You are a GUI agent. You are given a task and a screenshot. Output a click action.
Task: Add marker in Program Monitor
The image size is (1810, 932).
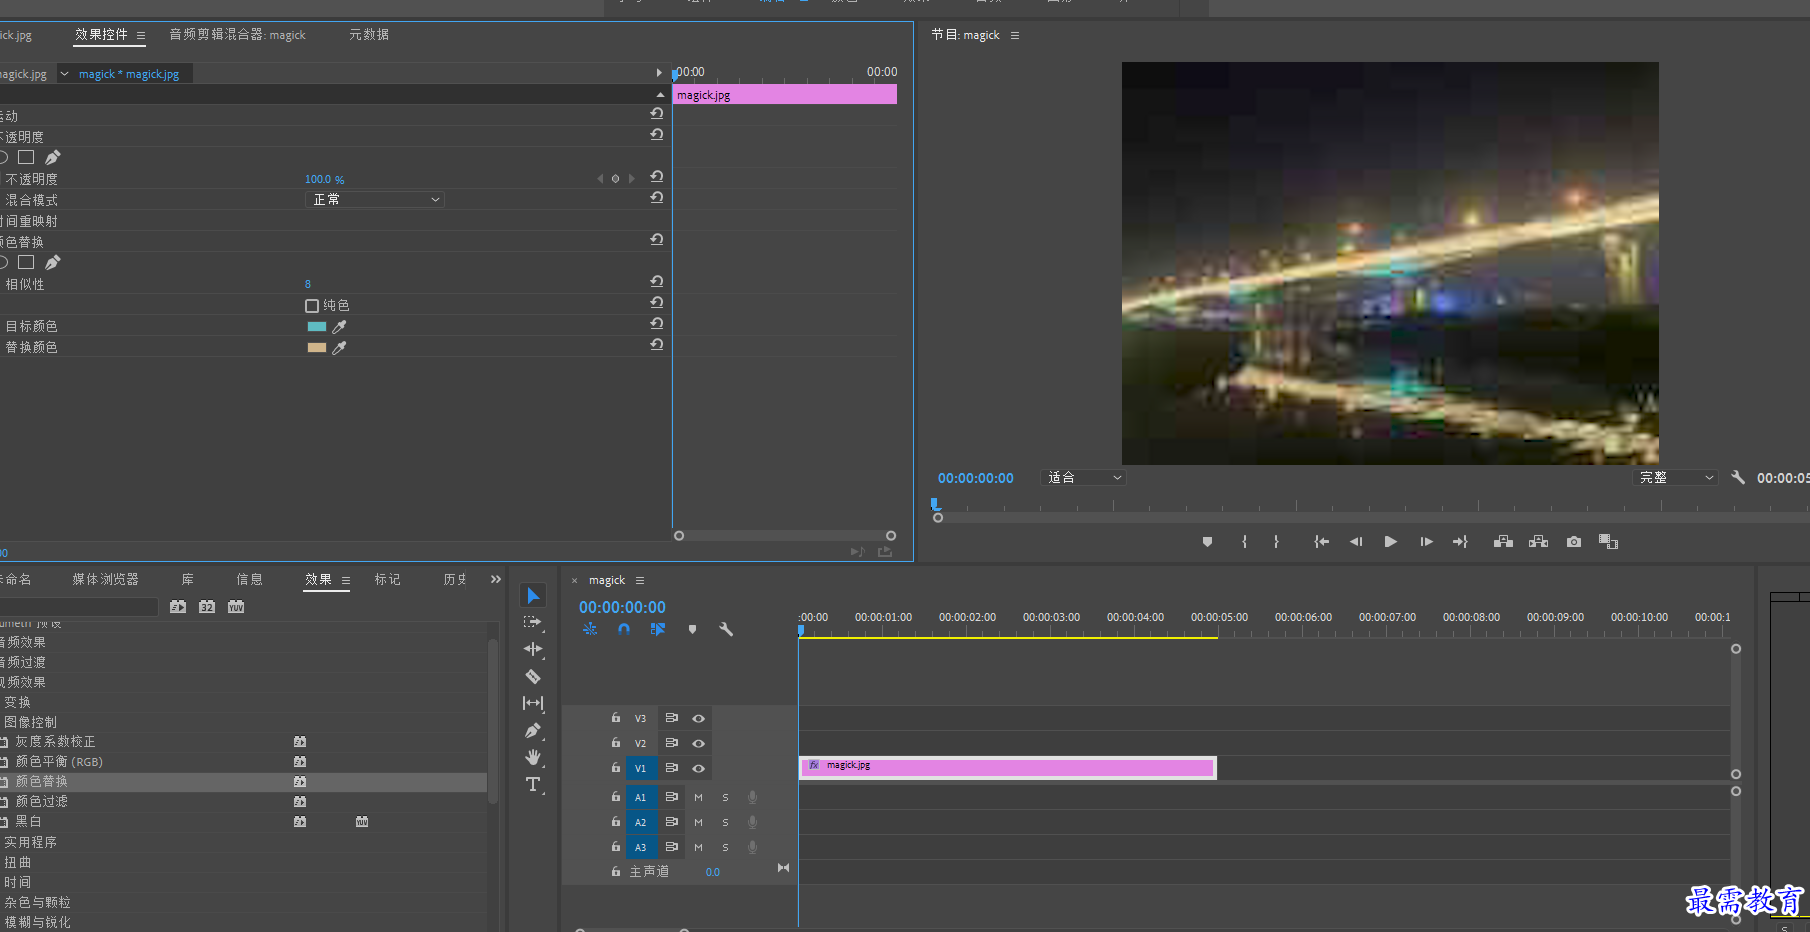coord(1207,542)
